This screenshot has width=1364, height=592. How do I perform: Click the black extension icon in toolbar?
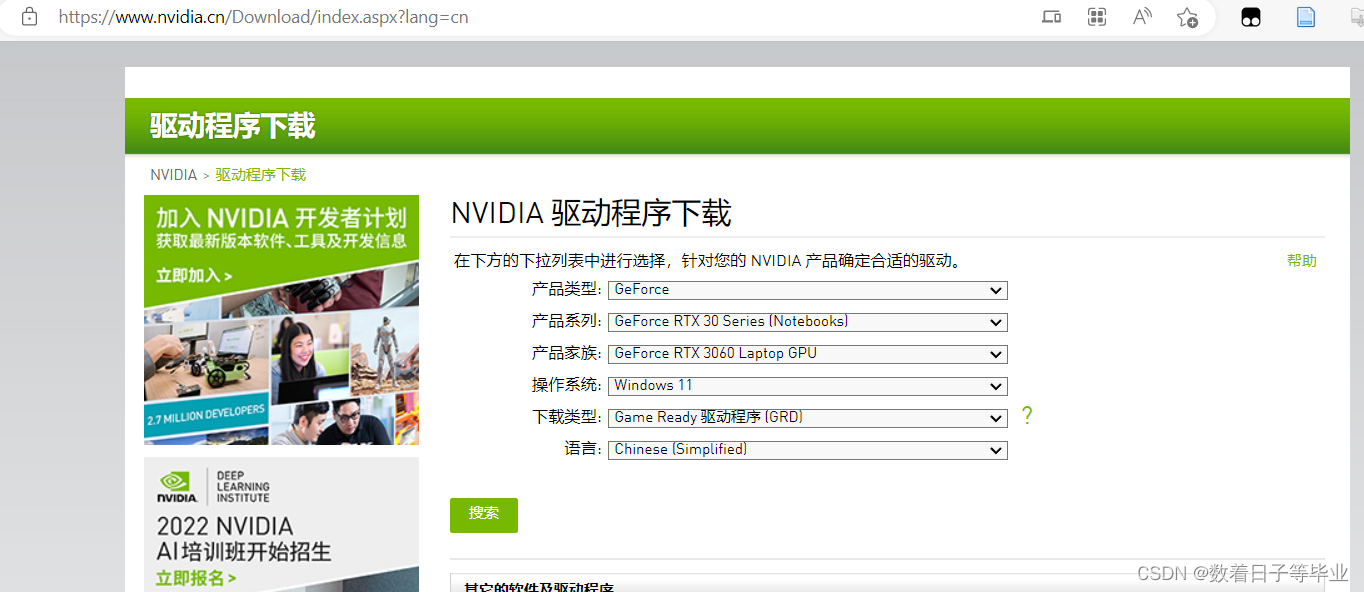(1251, 17)
